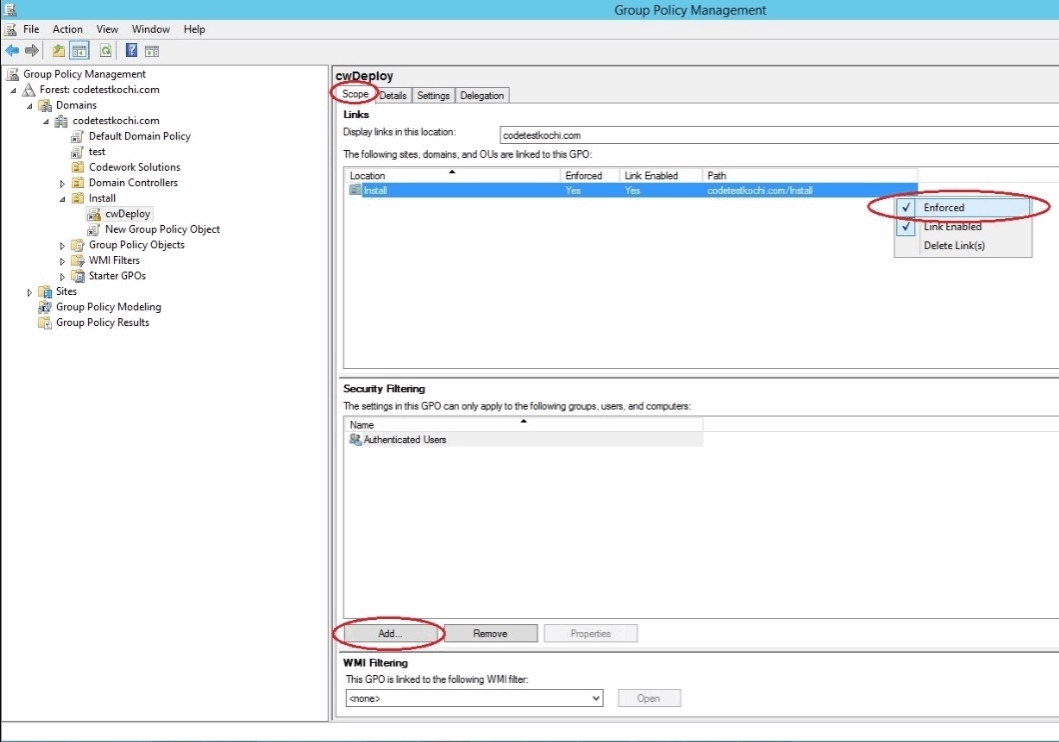Click the Refresh toolbar icon

[x=105, y=51]
